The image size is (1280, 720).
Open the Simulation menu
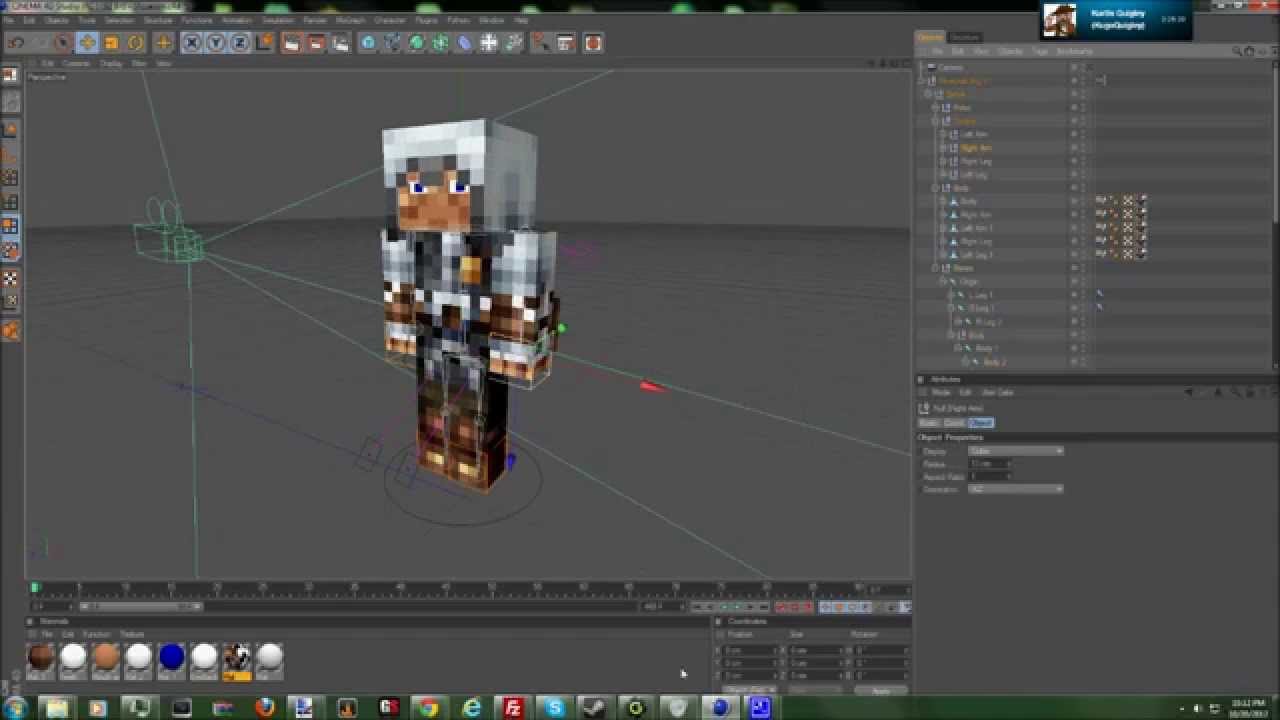[278, 20]
